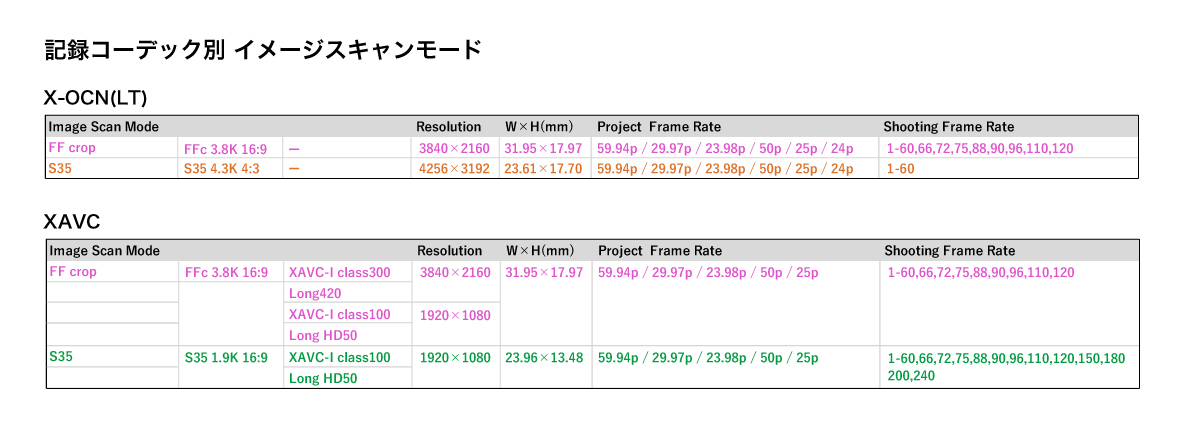Image resolution: width=1200 pixels, height=438 pixels.
Task: Select the XAVC-I class300 codec cell
Action: (340, 272)
